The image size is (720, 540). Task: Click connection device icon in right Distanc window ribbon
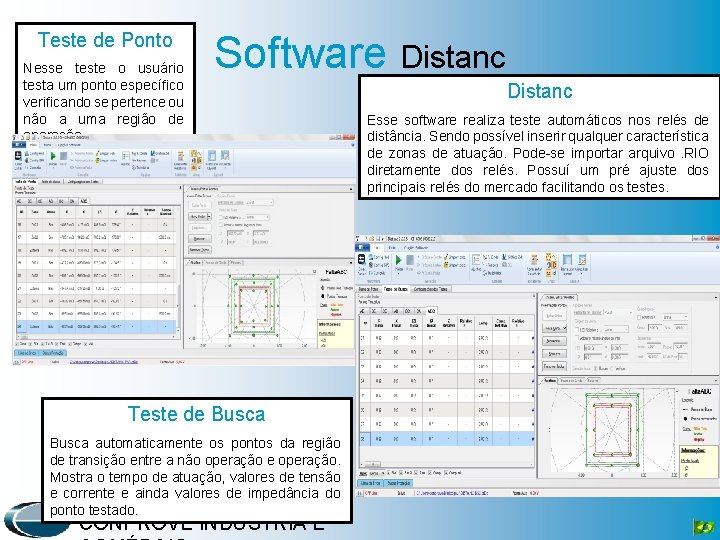(x=362, y=259)
